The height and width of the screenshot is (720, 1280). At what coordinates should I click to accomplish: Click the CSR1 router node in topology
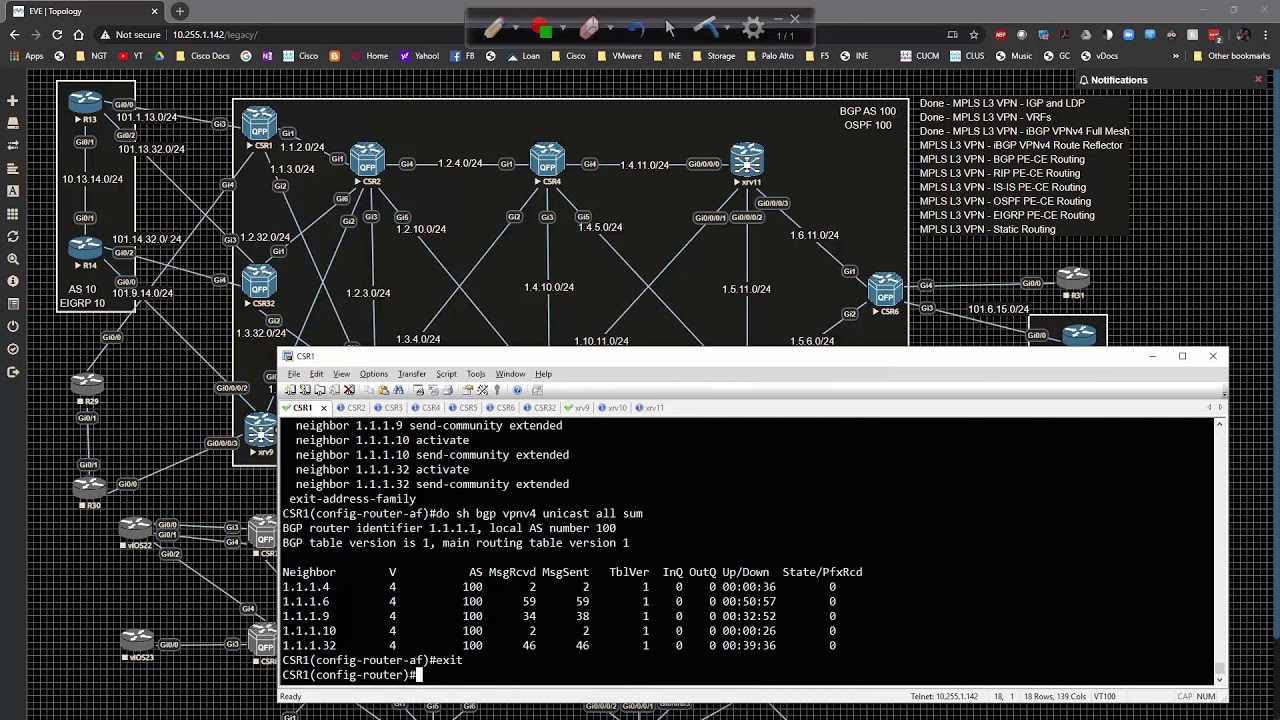[x=259, y=124]
